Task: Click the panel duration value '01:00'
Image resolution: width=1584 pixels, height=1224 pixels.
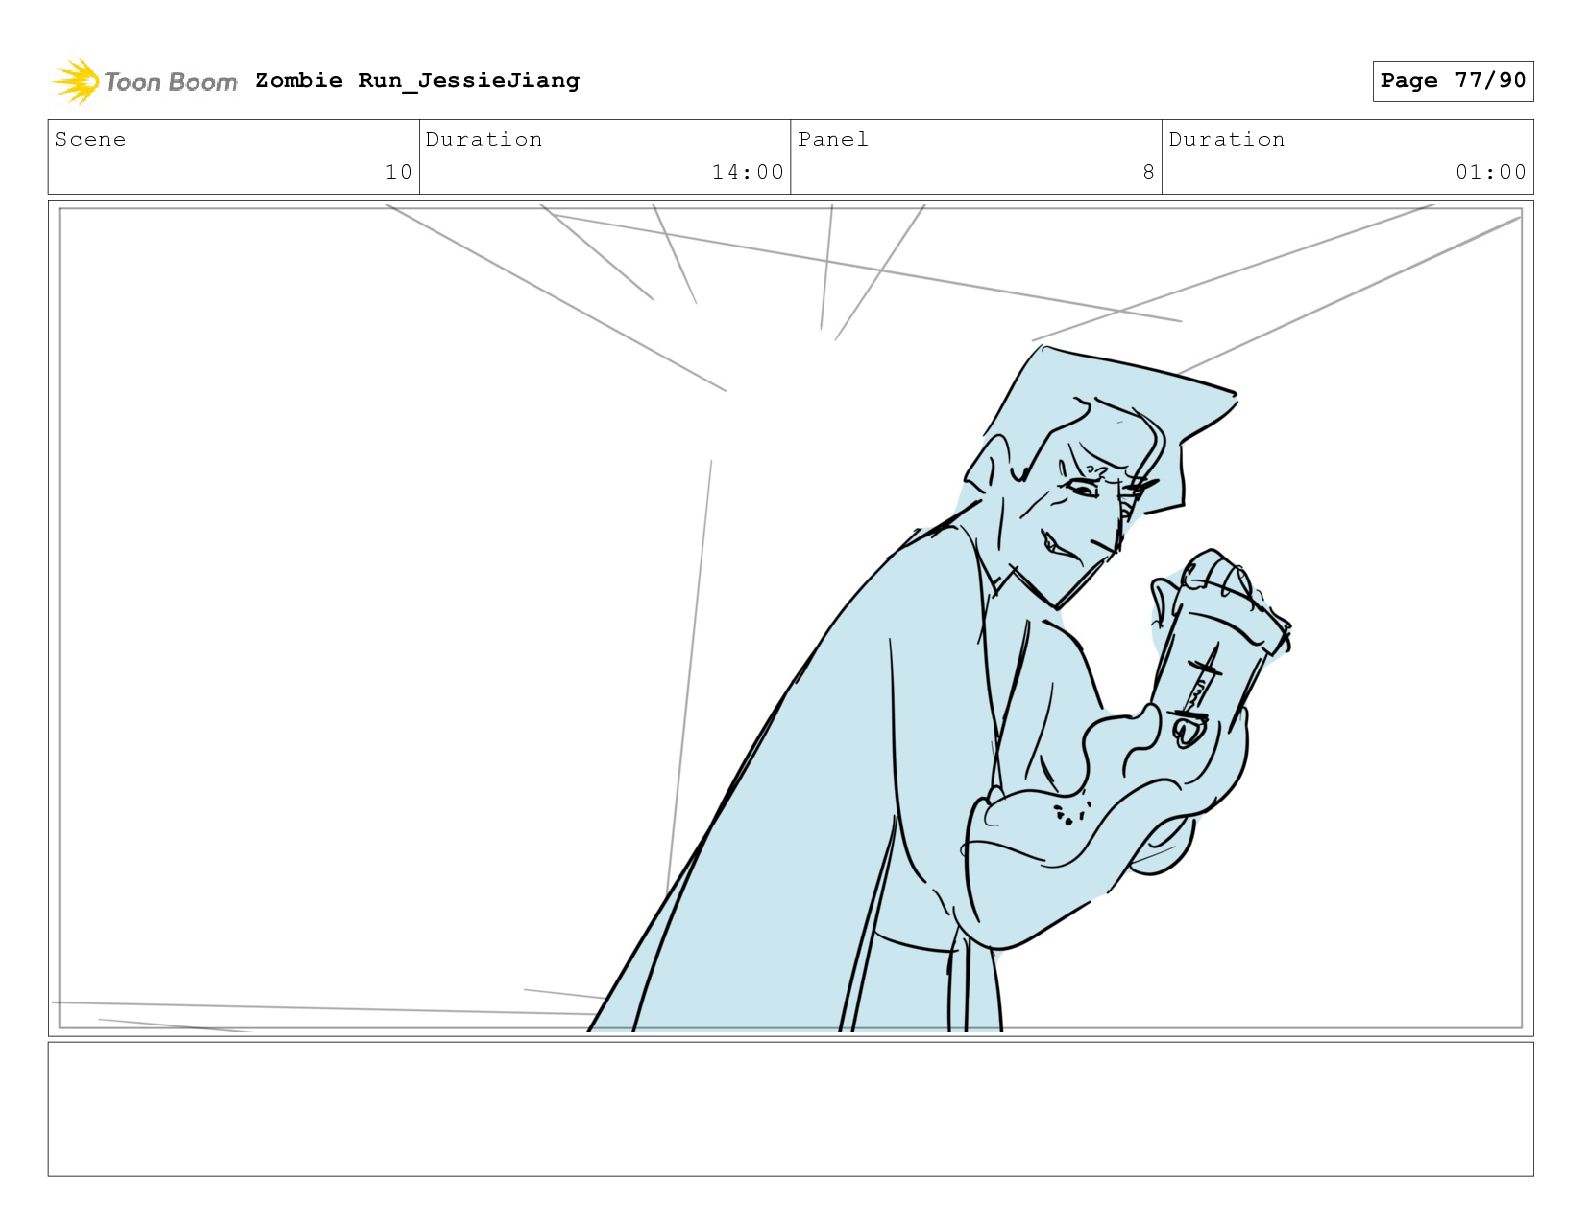Action: click(1491, 172)
